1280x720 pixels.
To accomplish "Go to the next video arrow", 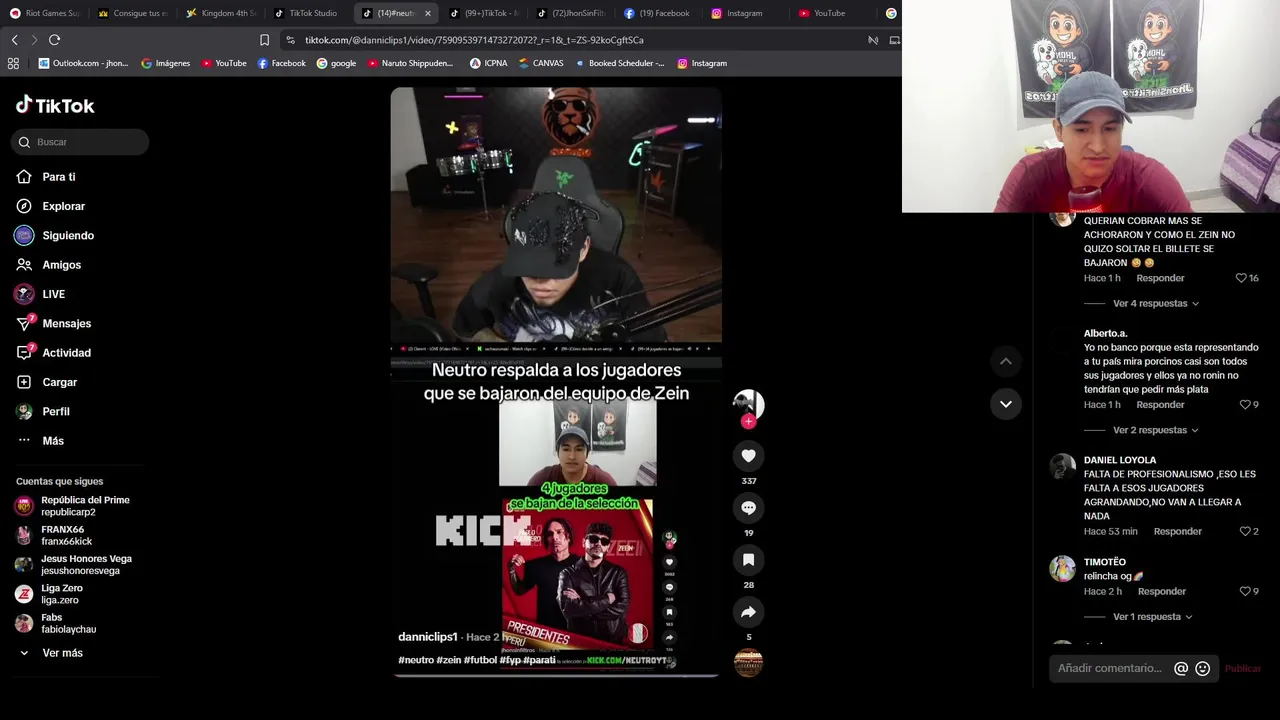I will 1006,404.
